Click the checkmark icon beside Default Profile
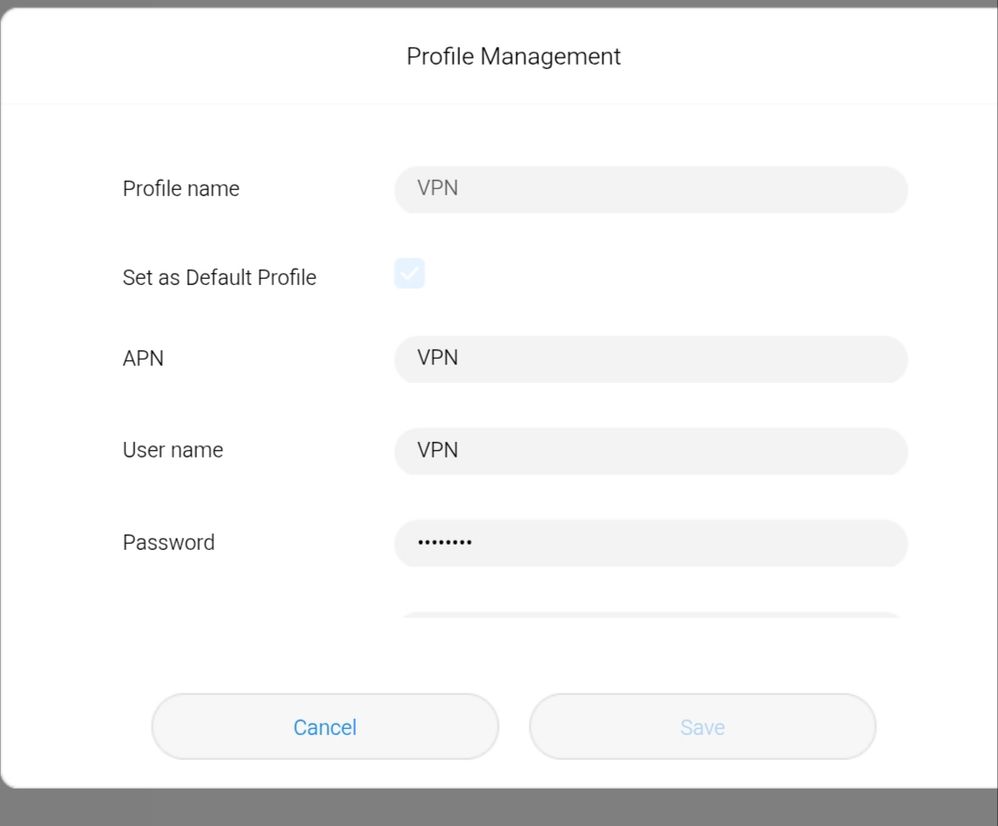Screen dimensions: 998x826 tap(409, 273)
